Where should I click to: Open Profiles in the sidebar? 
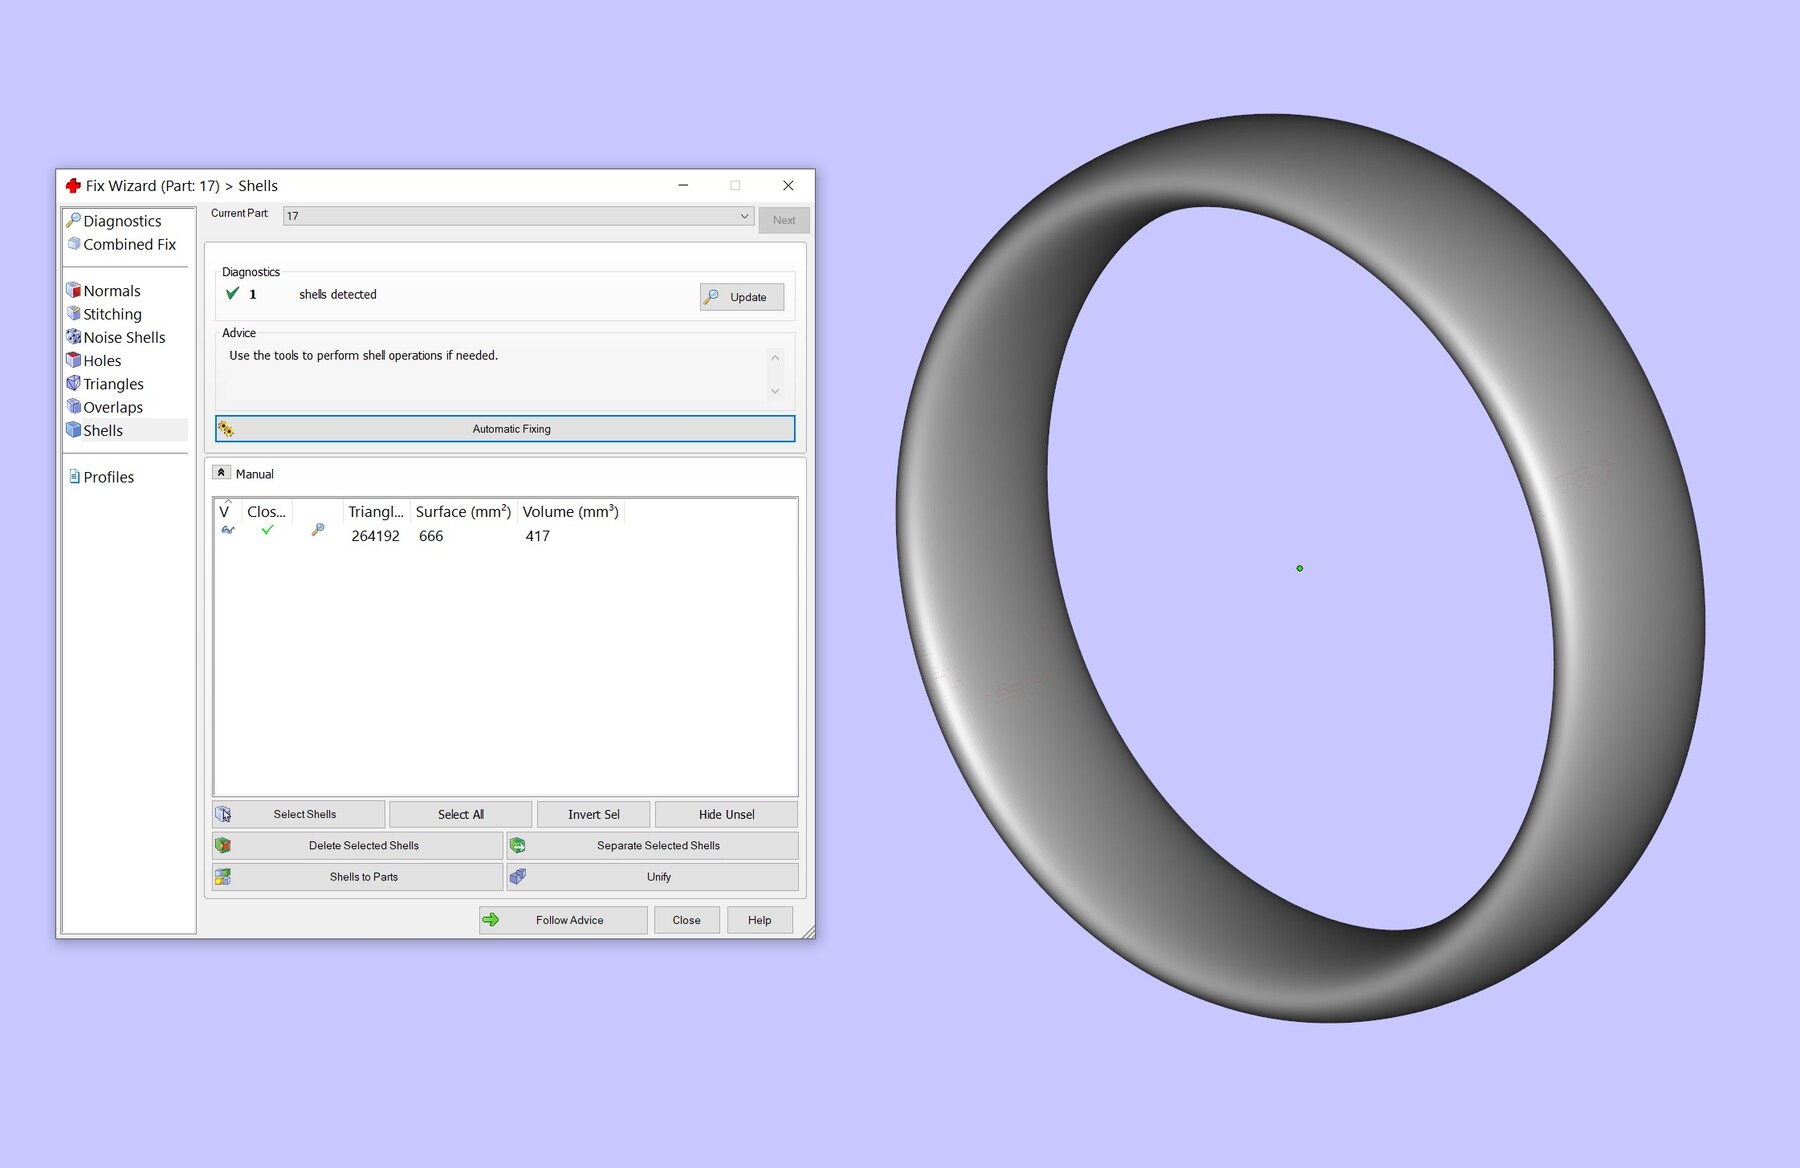108,477
